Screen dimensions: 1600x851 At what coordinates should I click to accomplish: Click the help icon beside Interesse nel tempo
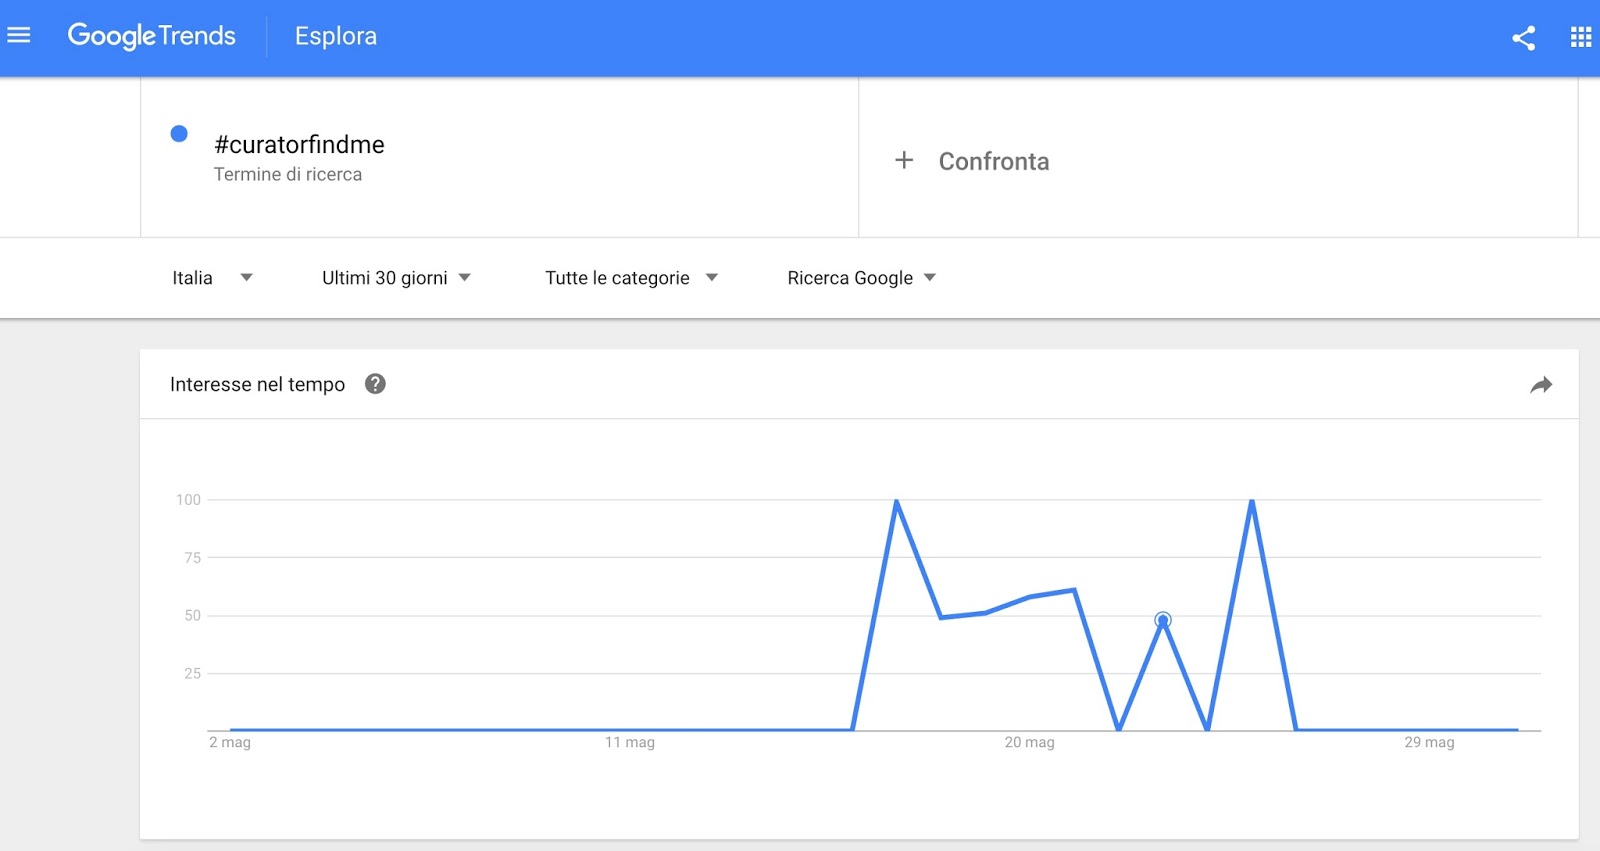(x=375, y=384)
